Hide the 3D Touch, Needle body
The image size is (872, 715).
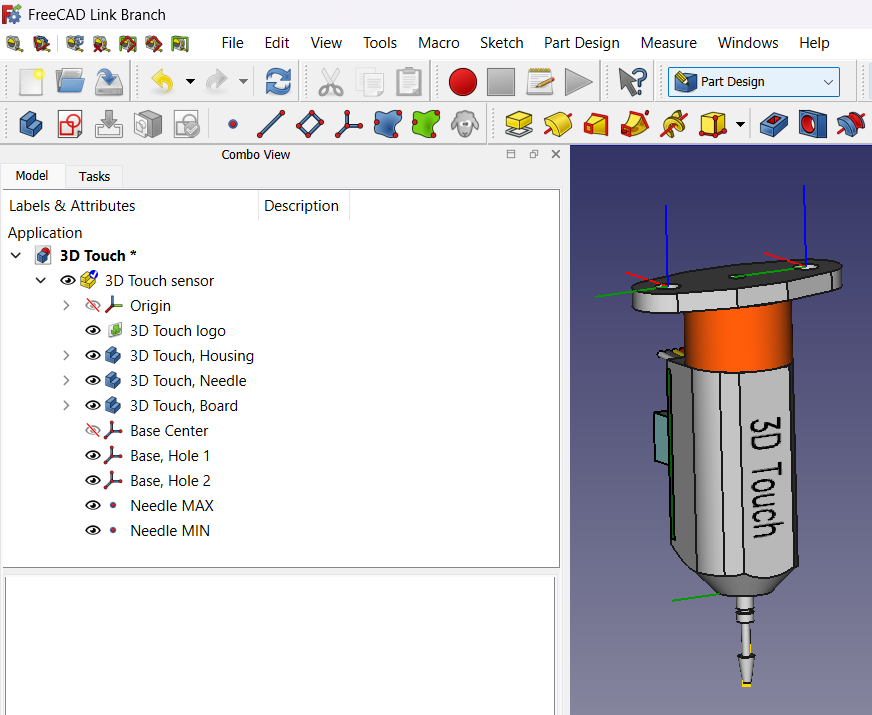tap(93, 380)
